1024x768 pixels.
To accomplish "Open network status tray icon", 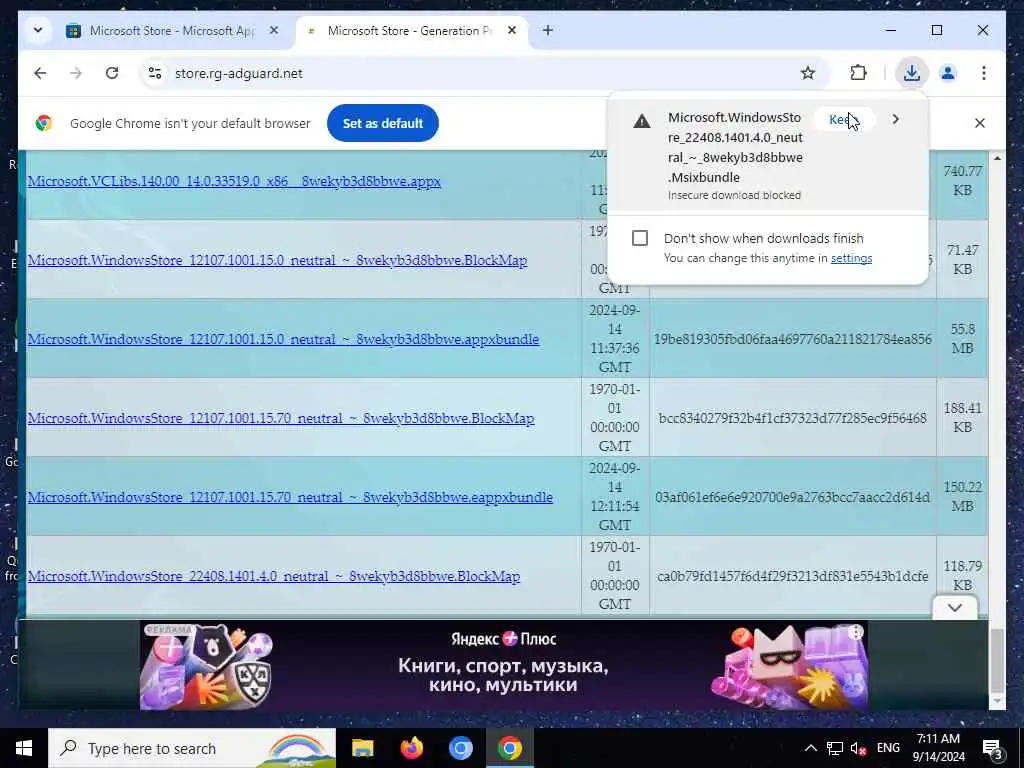I will (835, 748).
